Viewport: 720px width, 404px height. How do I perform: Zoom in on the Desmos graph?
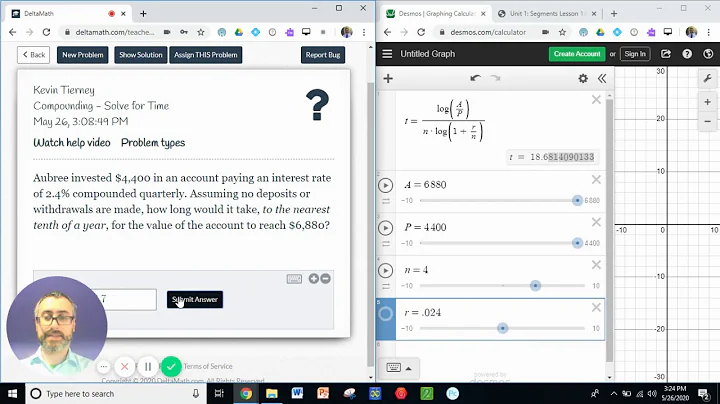[708, 102]
